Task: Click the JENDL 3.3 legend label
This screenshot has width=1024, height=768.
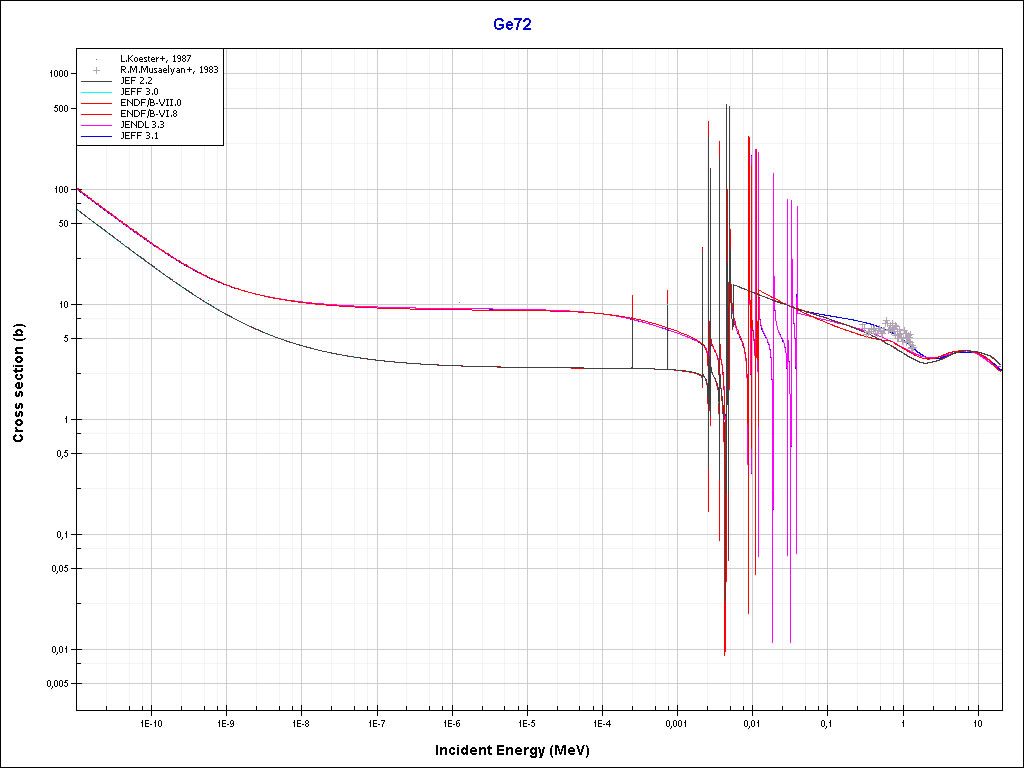Action: [x=142, y=125]
